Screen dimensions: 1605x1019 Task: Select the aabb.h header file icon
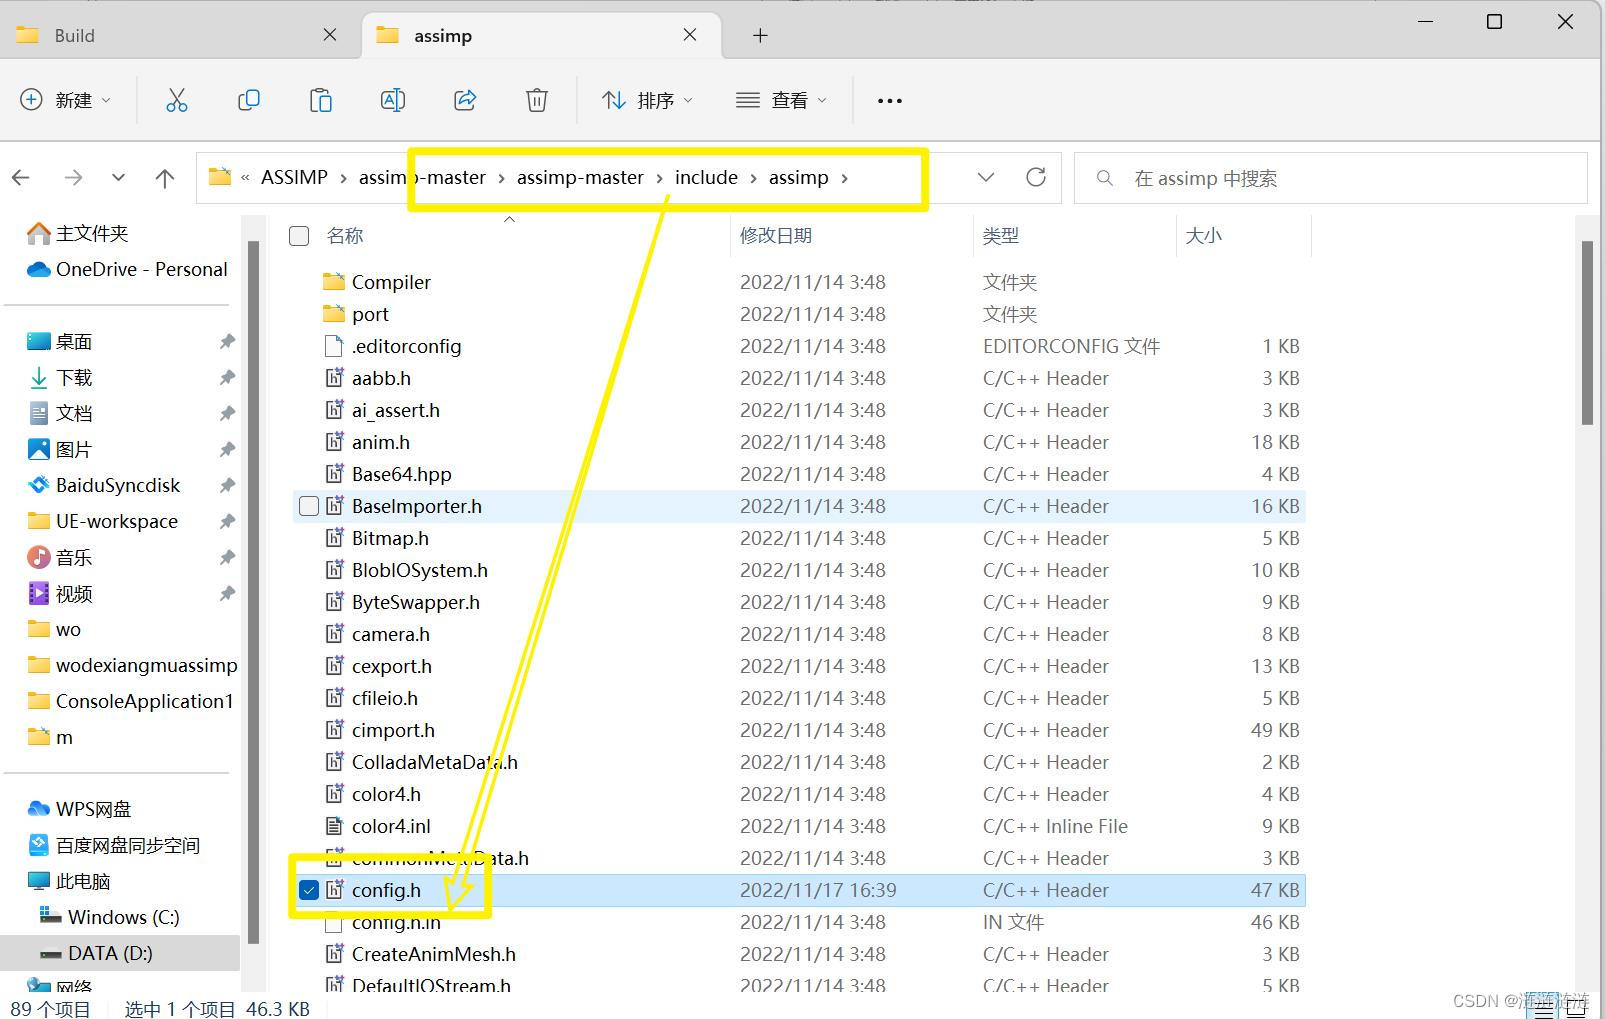pos(334,378)
